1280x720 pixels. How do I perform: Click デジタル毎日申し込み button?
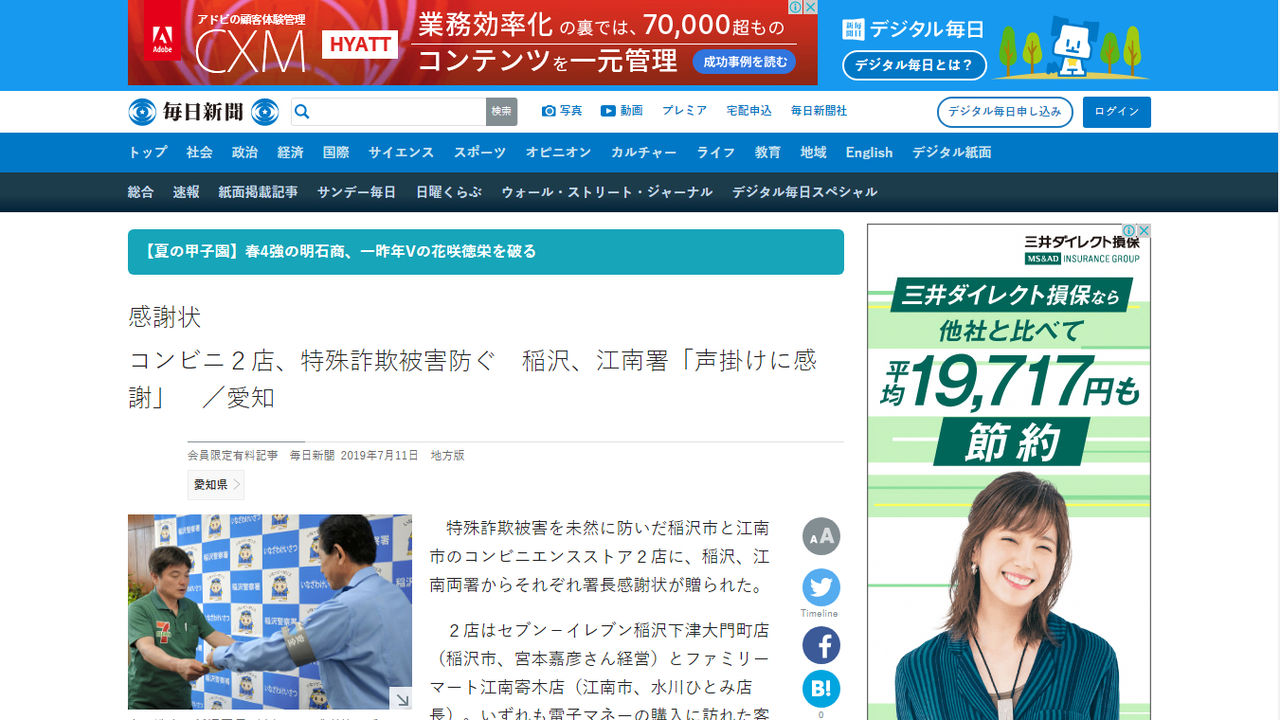click(1005, 112)
